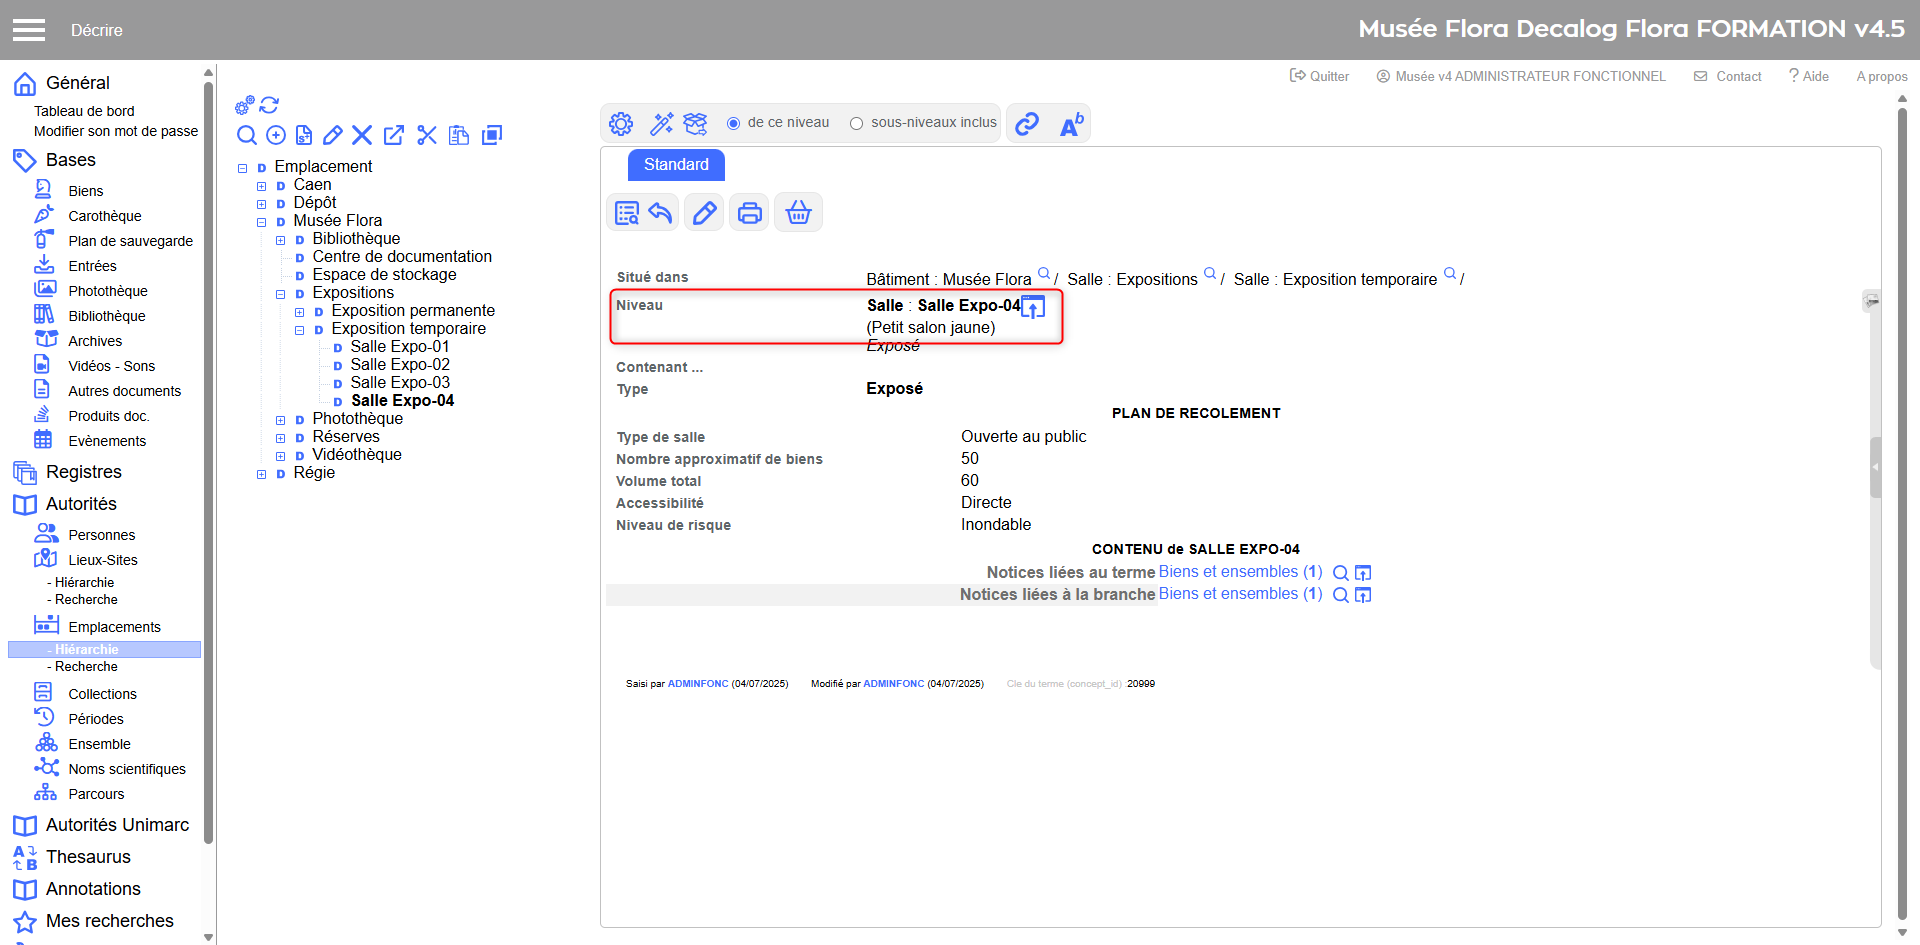
Task: Collapse the Exposition temporaire node
Action: tap(299, 330)
